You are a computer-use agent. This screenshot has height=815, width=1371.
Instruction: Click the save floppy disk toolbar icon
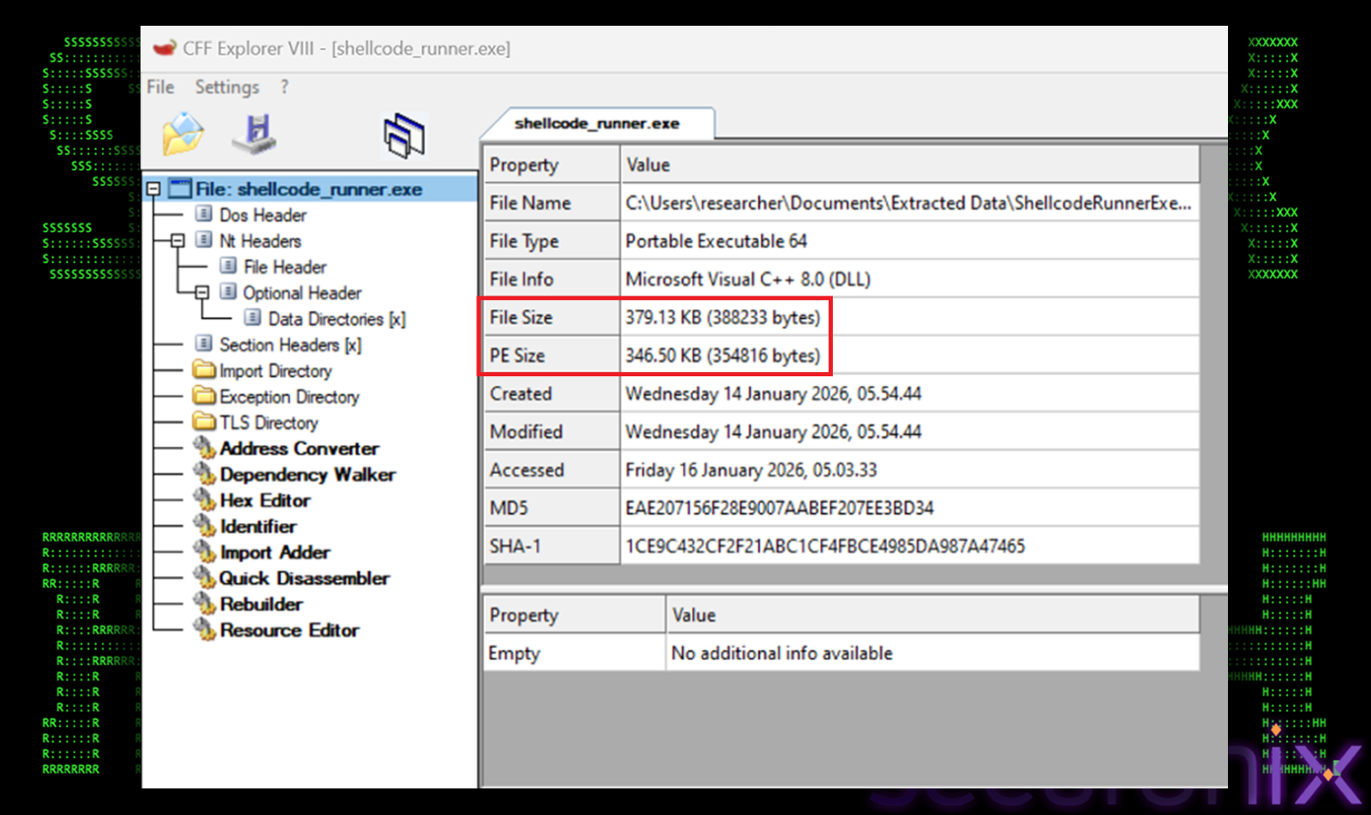pos(255,134)
